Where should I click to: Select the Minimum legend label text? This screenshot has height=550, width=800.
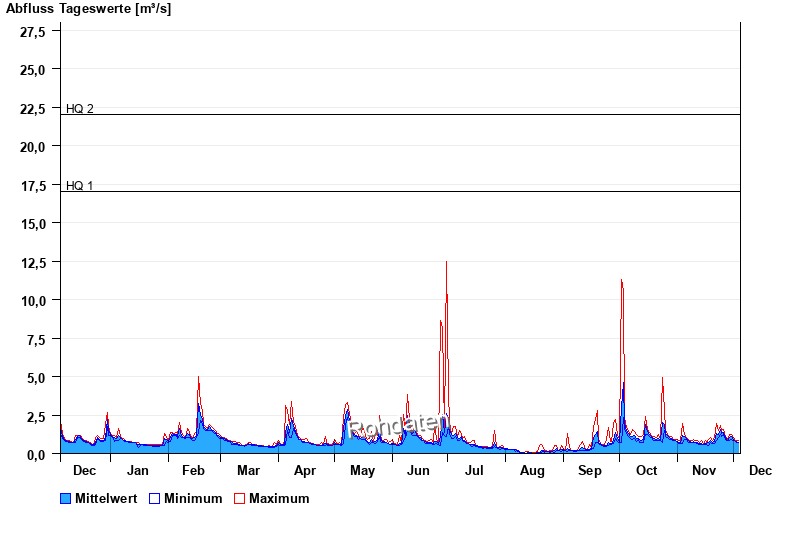click(x=193, y=498)
